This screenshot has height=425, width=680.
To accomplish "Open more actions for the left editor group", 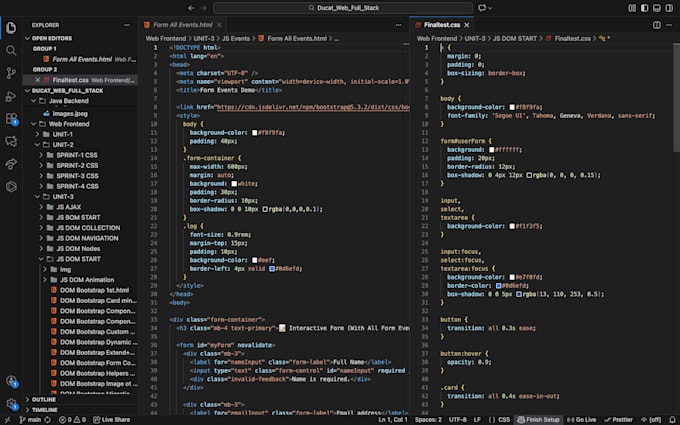I will [399, 25].
